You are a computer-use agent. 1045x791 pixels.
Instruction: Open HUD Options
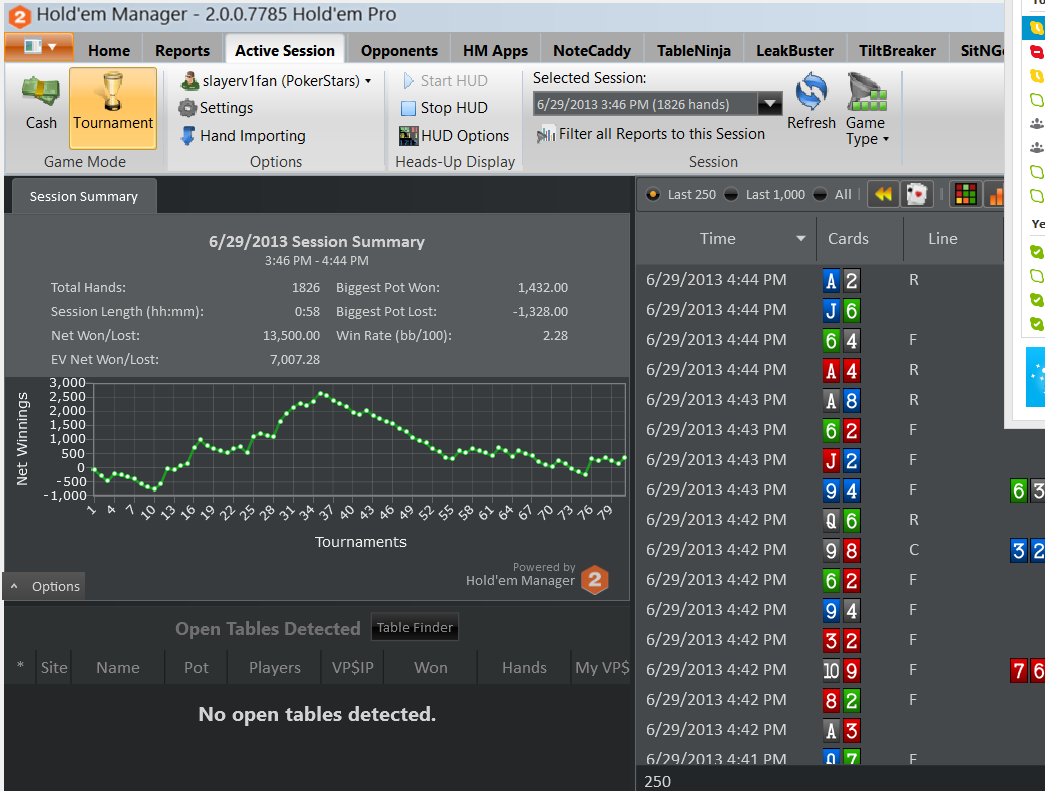tap(454, 136)
